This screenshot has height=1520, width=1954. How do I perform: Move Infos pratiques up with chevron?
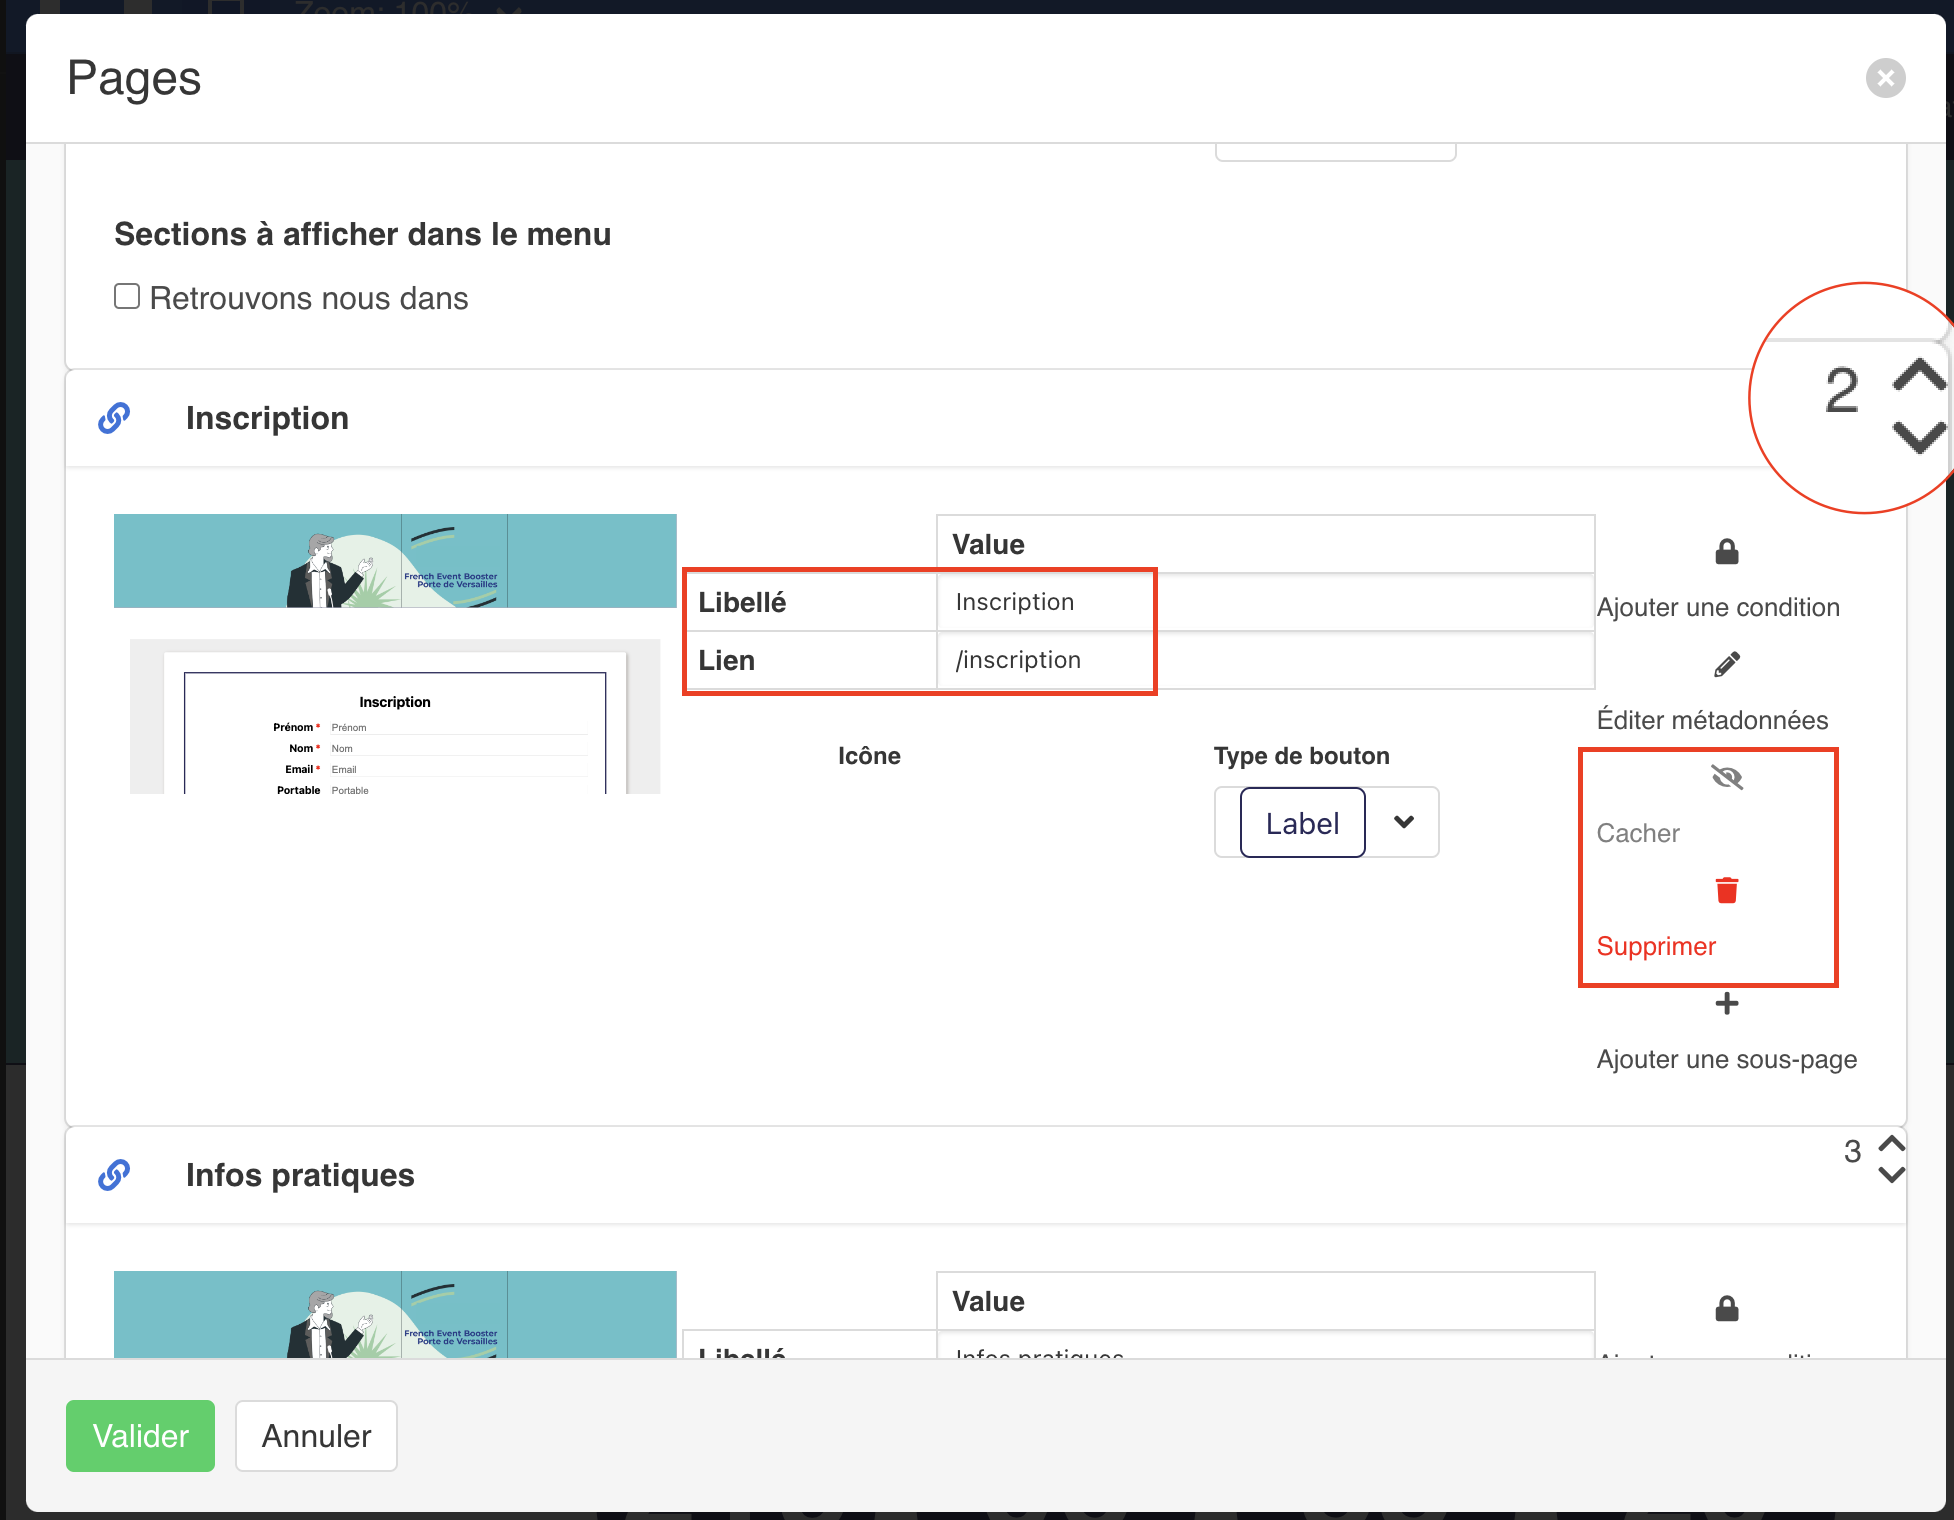[1891, 1143]
